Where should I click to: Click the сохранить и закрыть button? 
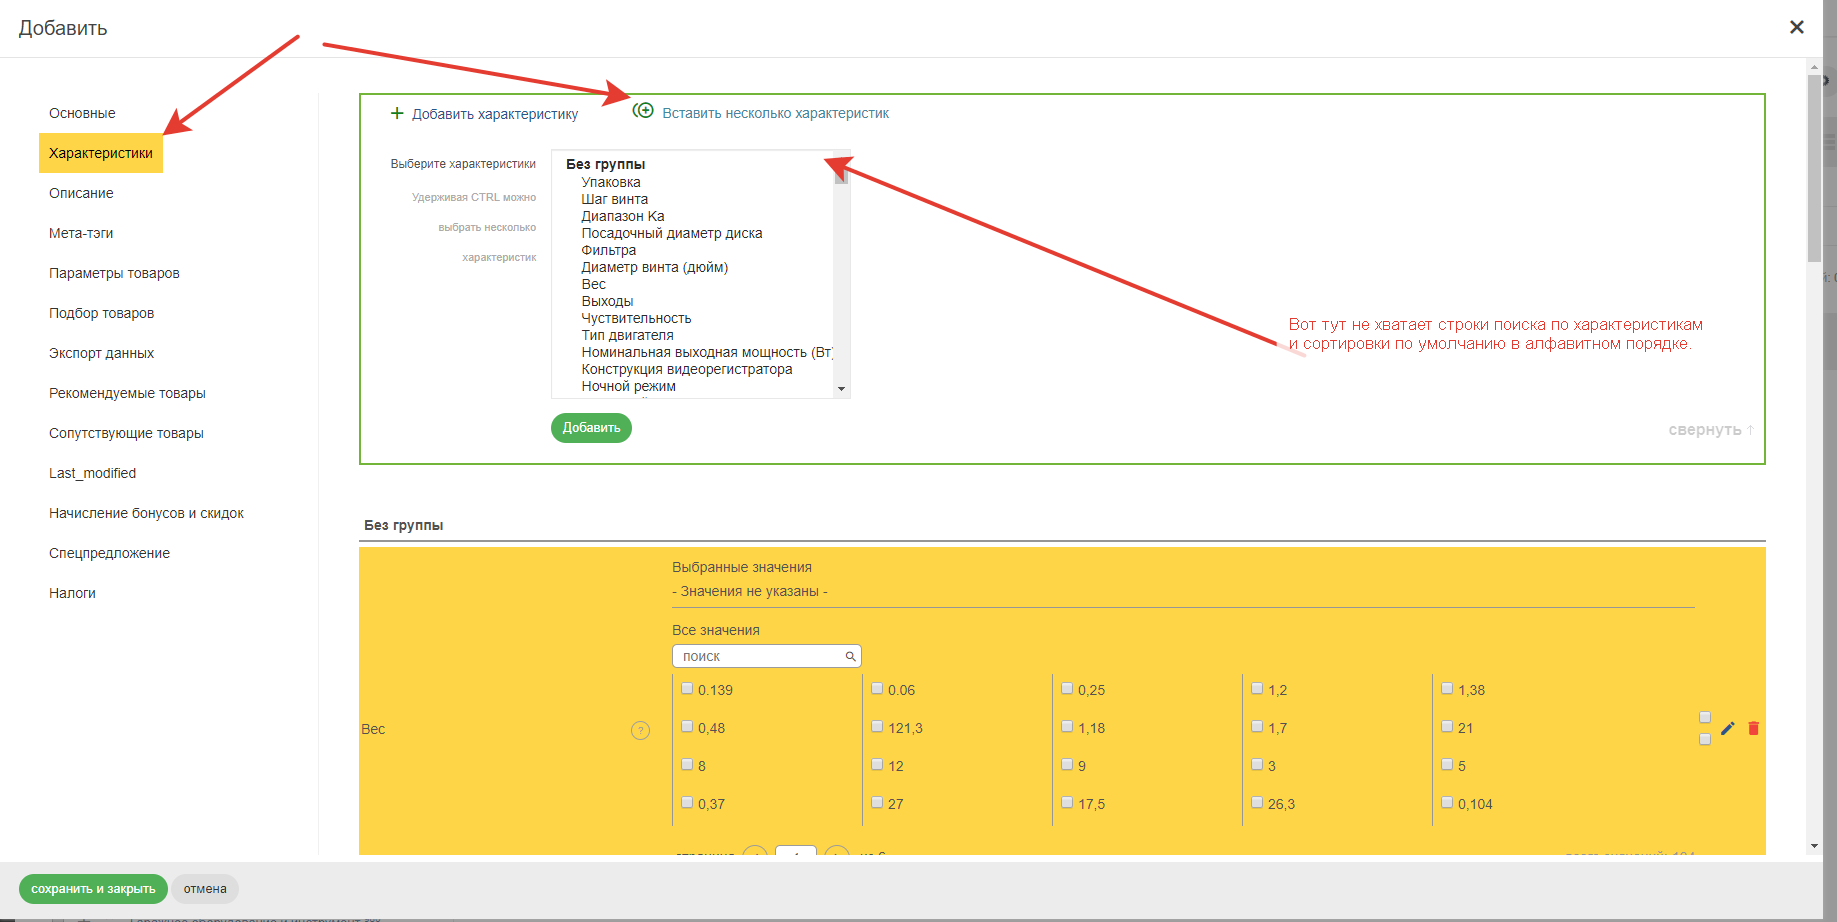(93, 888)
